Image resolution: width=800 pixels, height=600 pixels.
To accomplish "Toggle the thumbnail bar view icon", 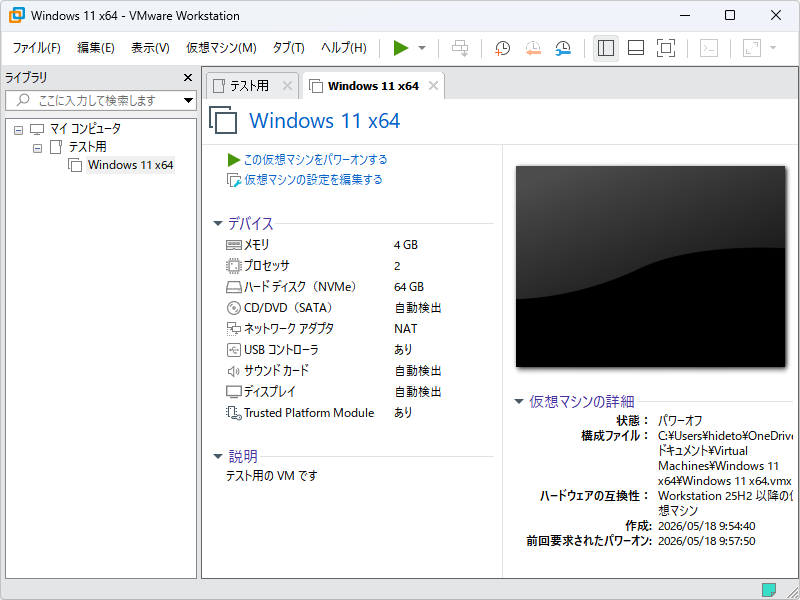I will (x=636, y=48).
